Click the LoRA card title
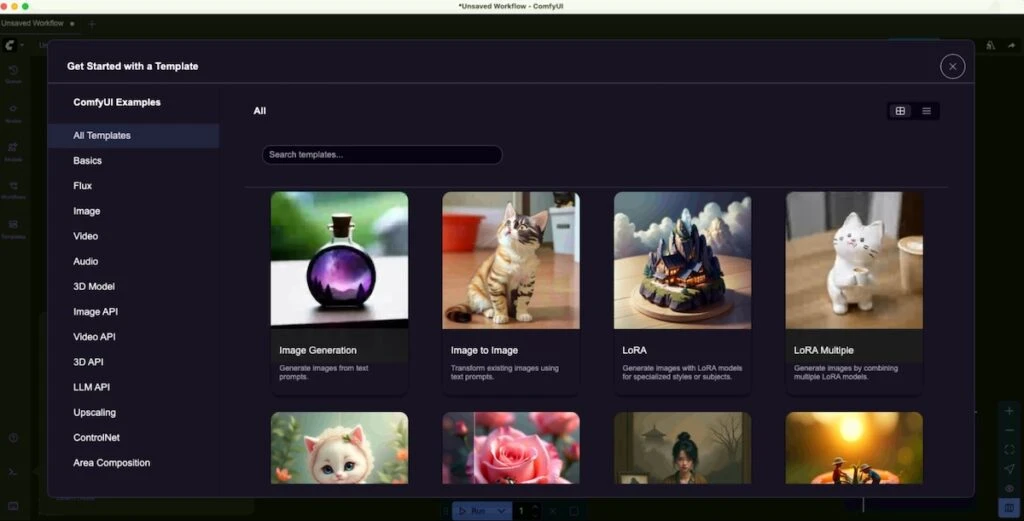The width and height of the screenshot is (1024, 521). (x=634, y=351)
